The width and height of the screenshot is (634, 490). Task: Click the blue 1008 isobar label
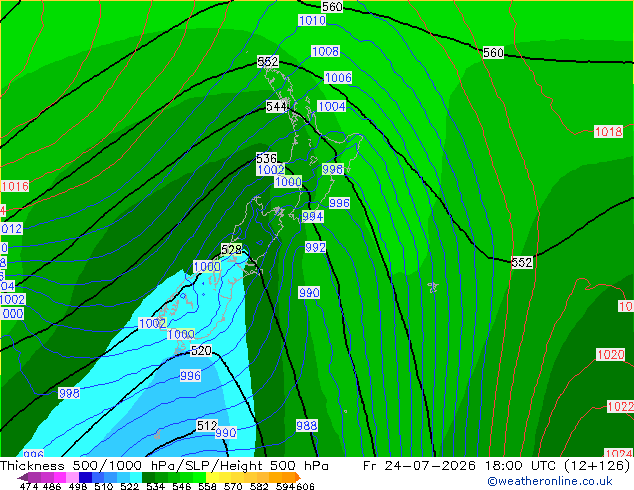pyautogui.click(x=325, y=51)
